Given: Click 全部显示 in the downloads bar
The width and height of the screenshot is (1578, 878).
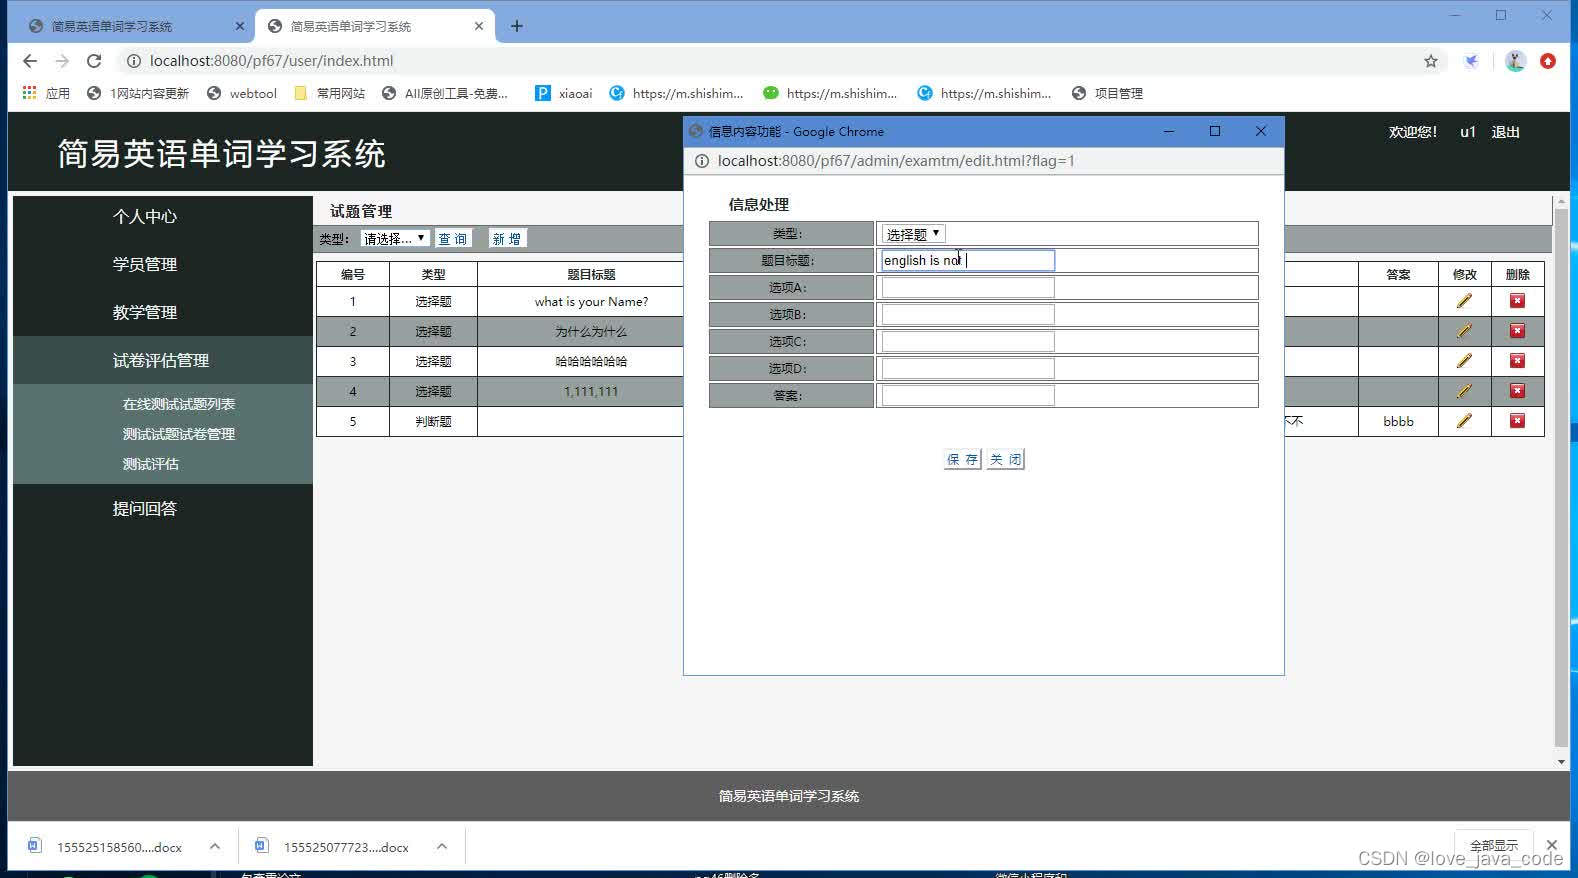Looking at the screenshot, I should 1493,845.
